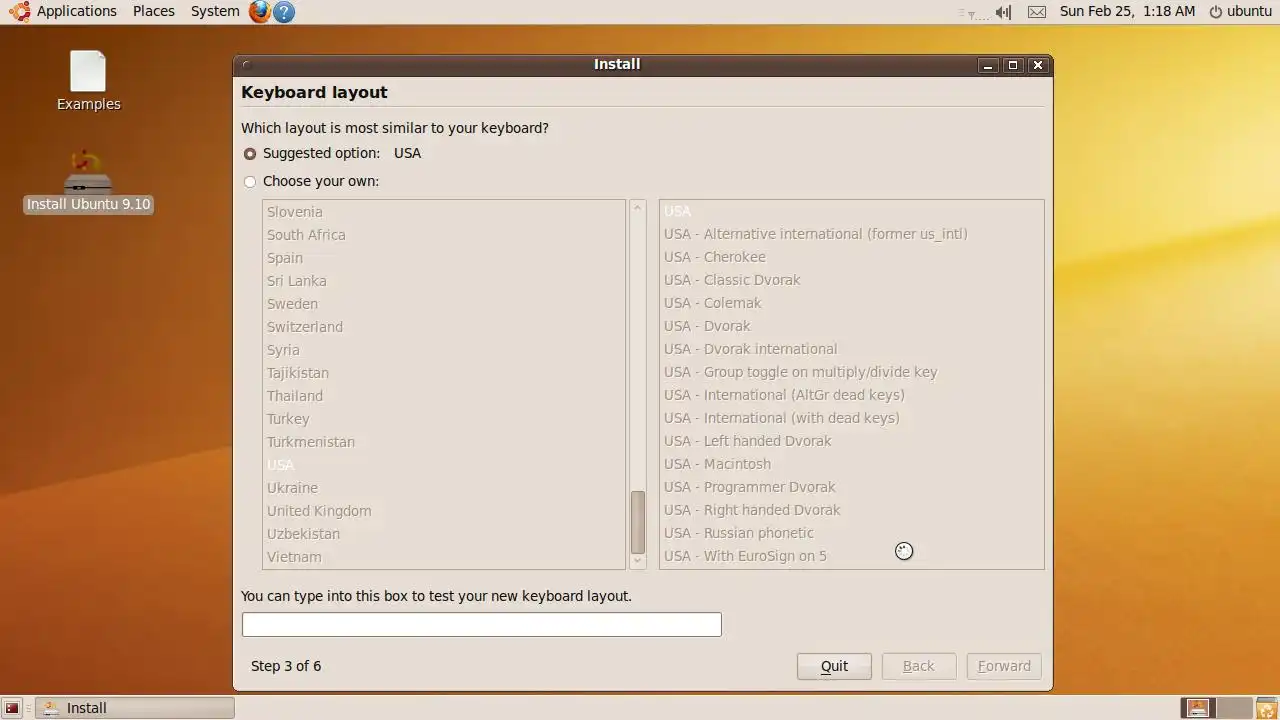Select Turkmenistan in the country list
The image size is (1280, 720).
[444, 442]
